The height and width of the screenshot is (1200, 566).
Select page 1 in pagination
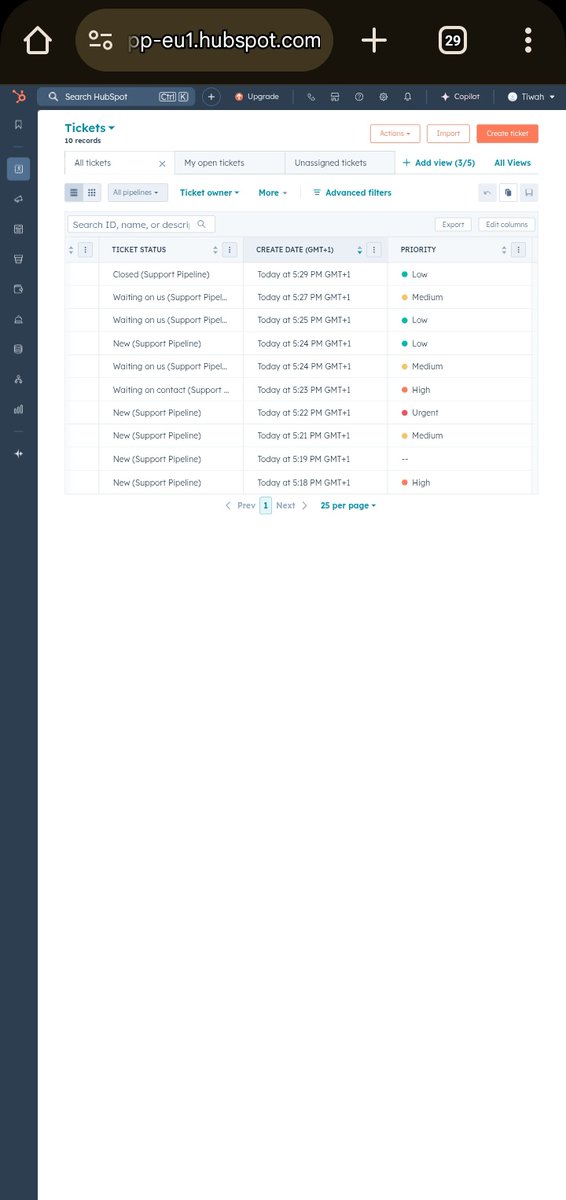(265, 506)
